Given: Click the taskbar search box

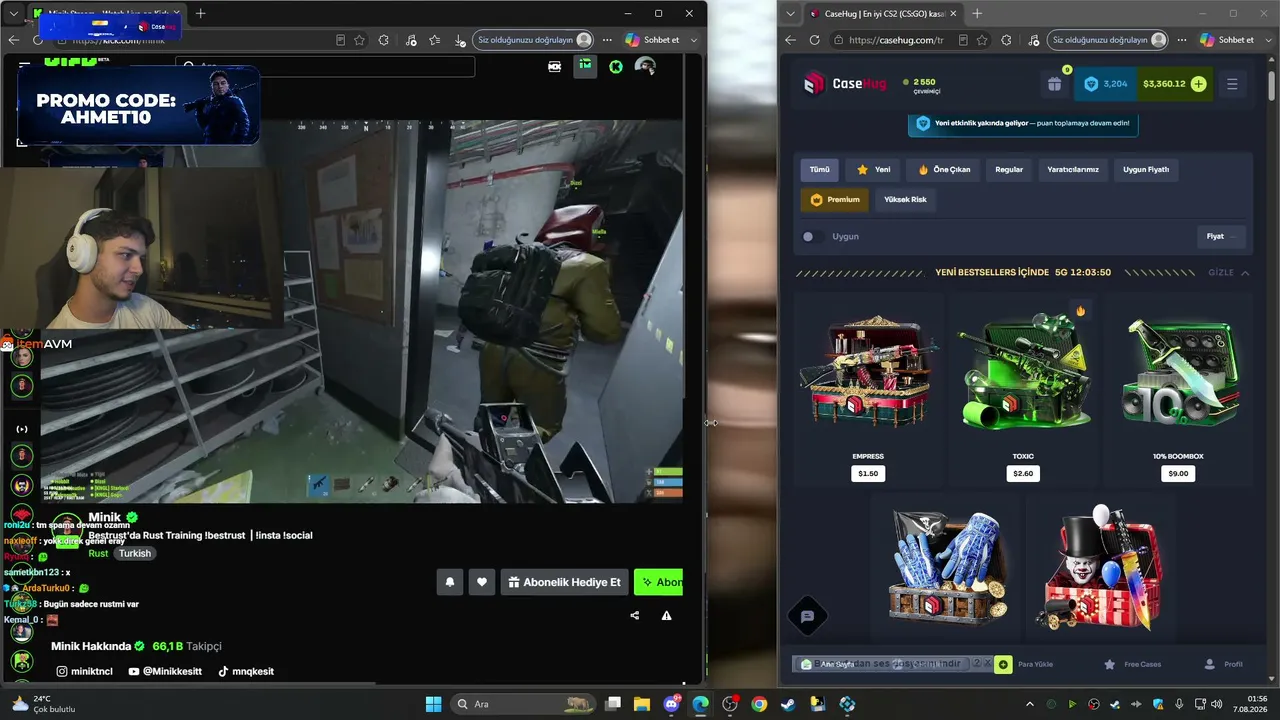Looking at the screenshot, I should tap(523, 704).
